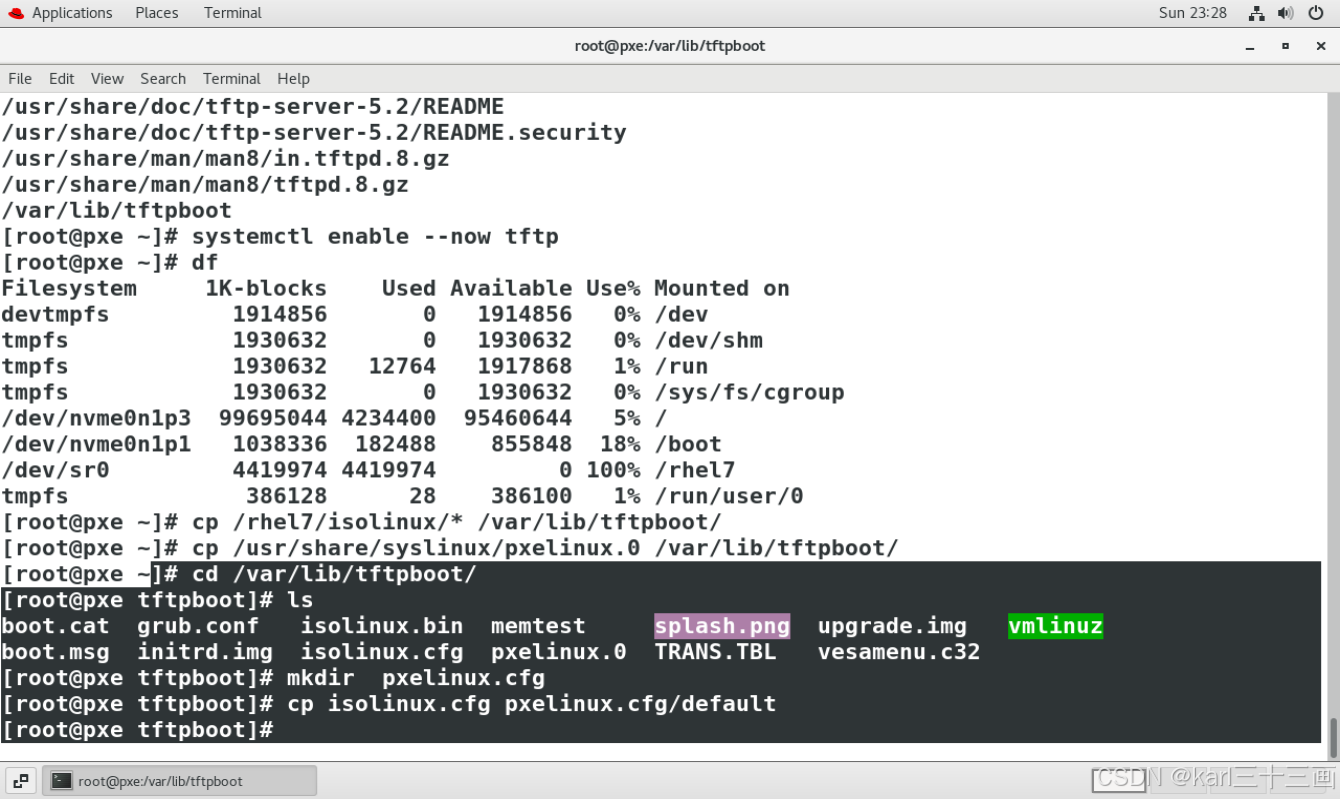
Task: Click the README.security path line
Action: [x=314, y=132]
